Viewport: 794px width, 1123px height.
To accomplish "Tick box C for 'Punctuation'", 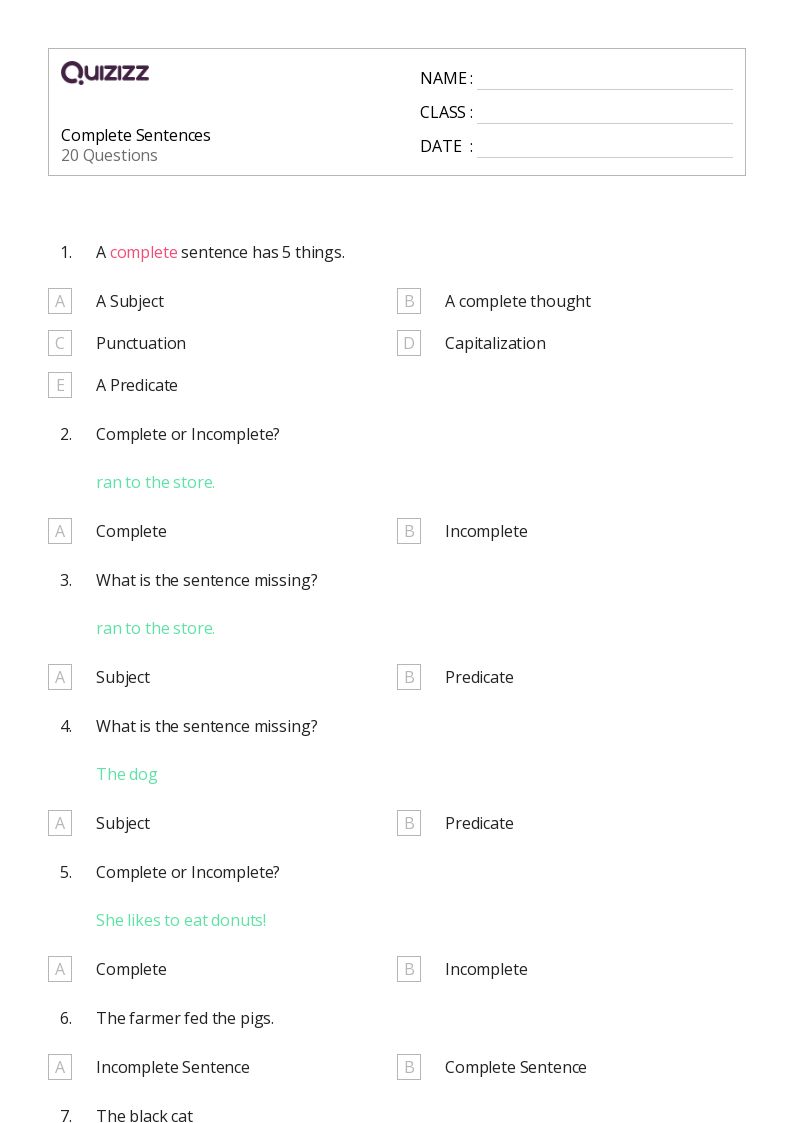I will 60,343.
